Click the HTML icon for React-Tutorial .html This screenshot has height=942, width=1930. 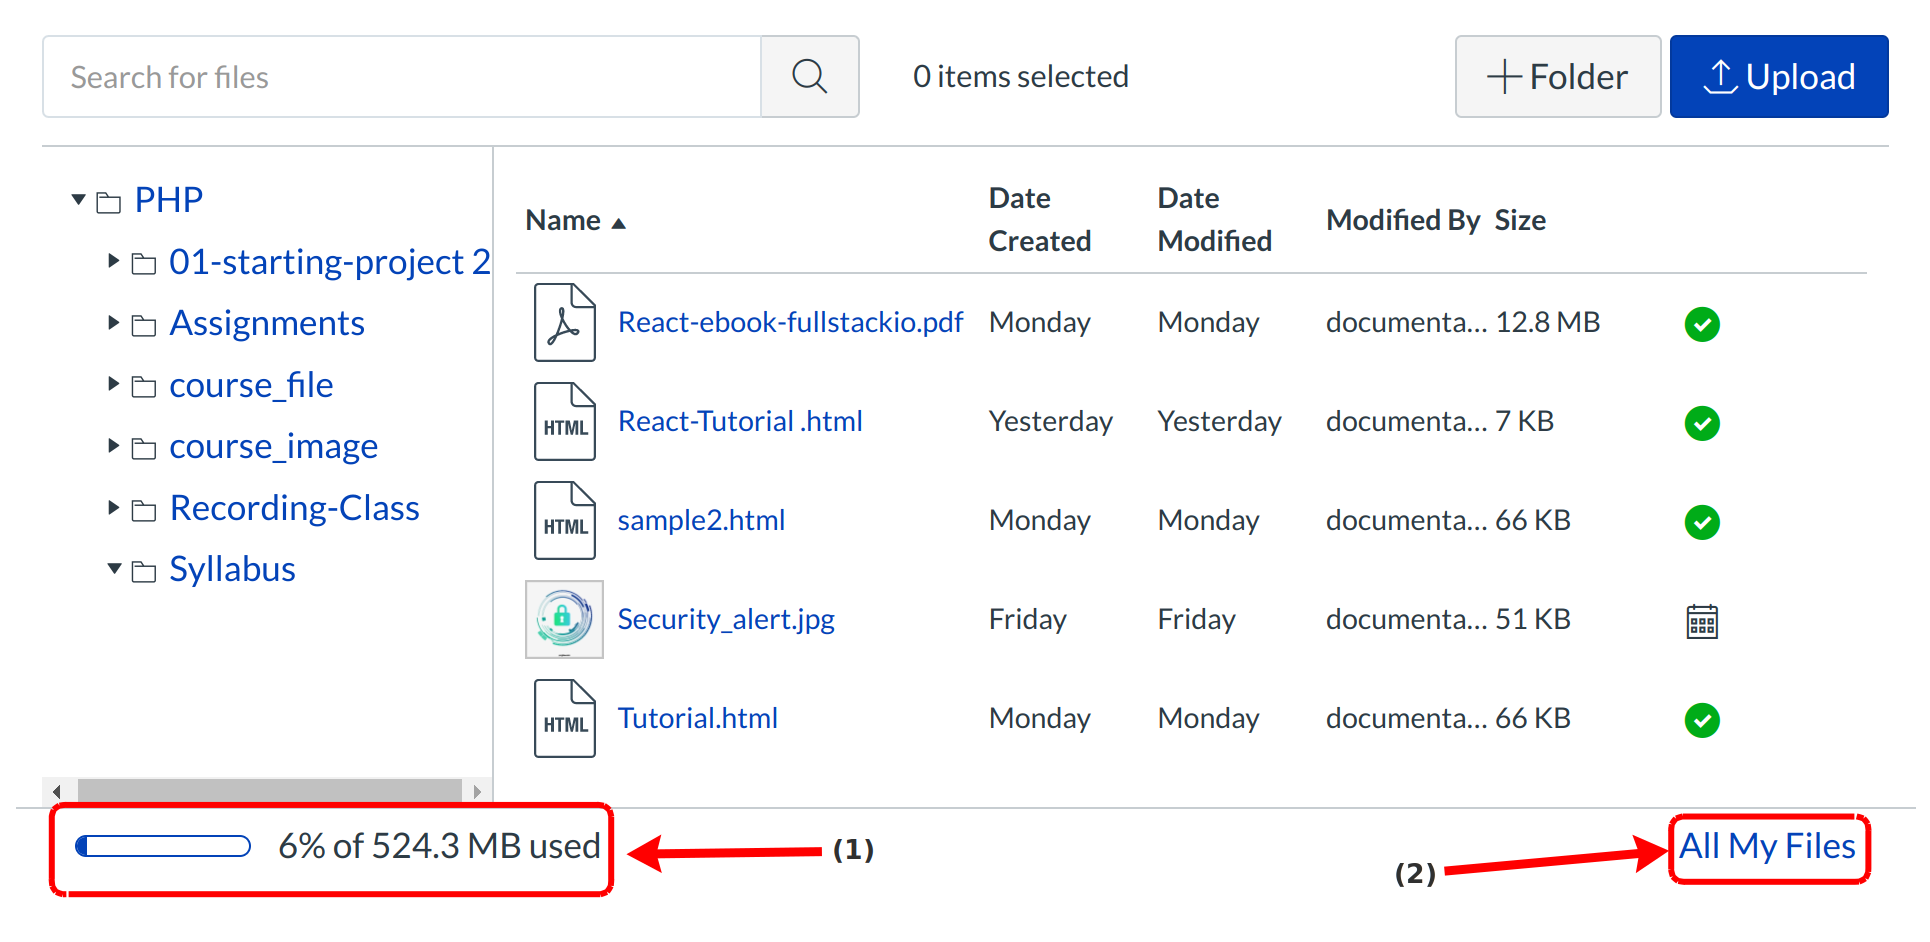(564, 421)
